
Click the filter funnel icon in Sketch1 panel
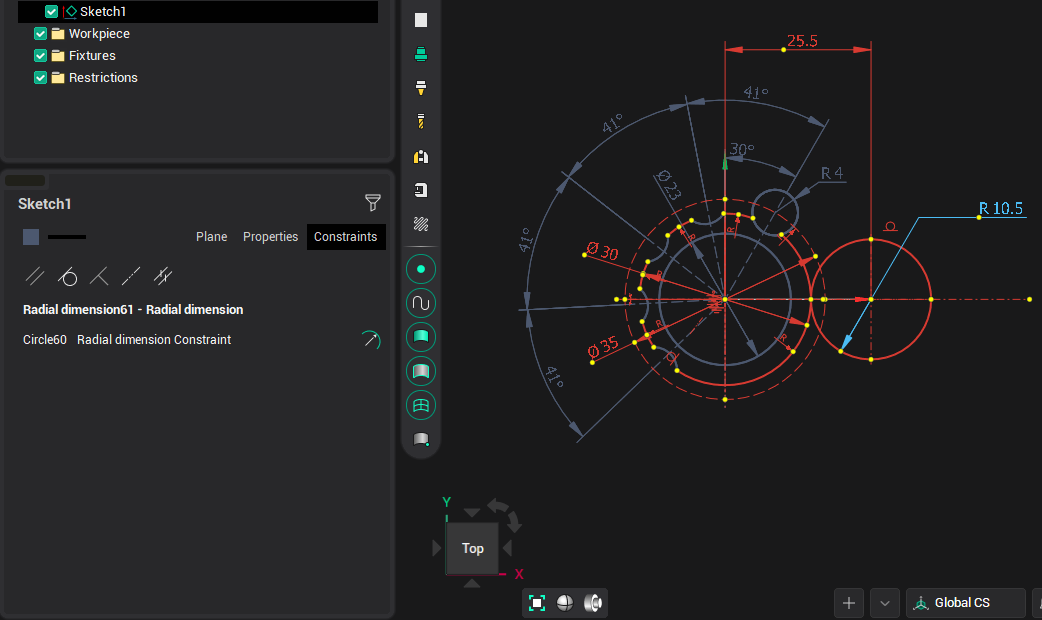(x=373, y=203)
